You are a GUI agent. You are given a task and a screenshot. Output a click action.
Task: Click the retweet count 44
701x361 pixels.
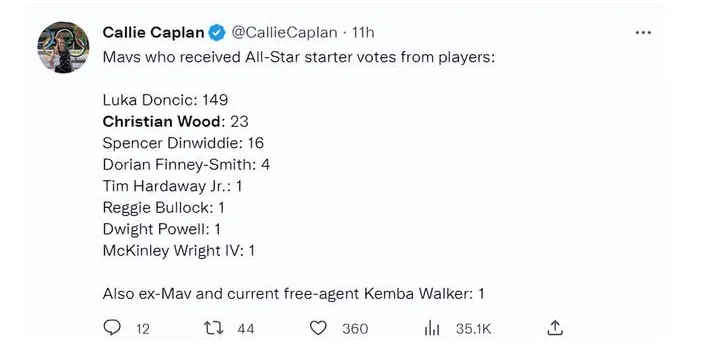click(246, 329)
